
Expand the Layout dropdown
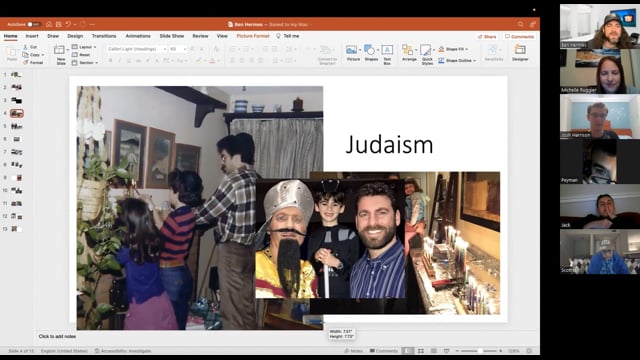pos(85,47)
